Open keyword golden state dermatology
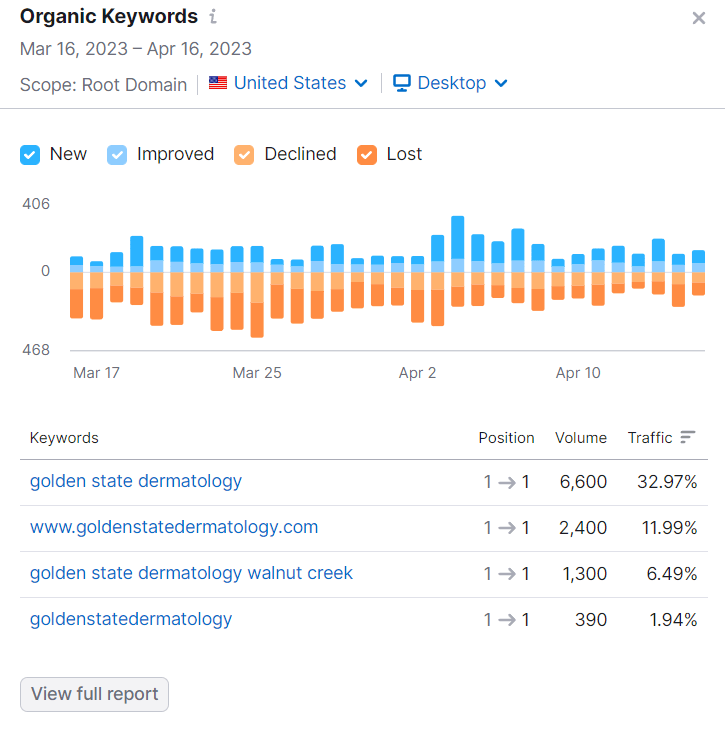 click(136, 481)
